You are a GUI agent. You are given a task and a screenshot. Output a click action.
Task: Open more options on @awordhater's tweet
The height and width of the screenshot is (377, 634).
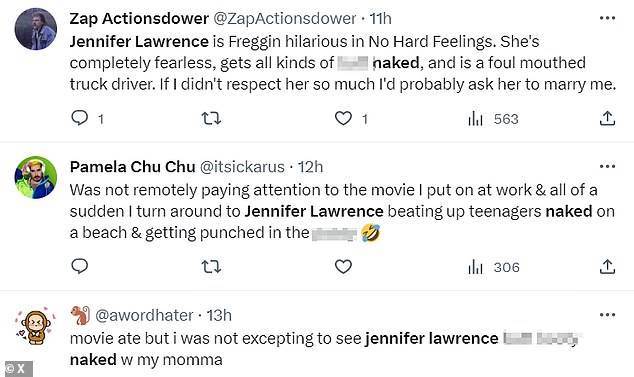pyautogui.click(x=607, y=315)
